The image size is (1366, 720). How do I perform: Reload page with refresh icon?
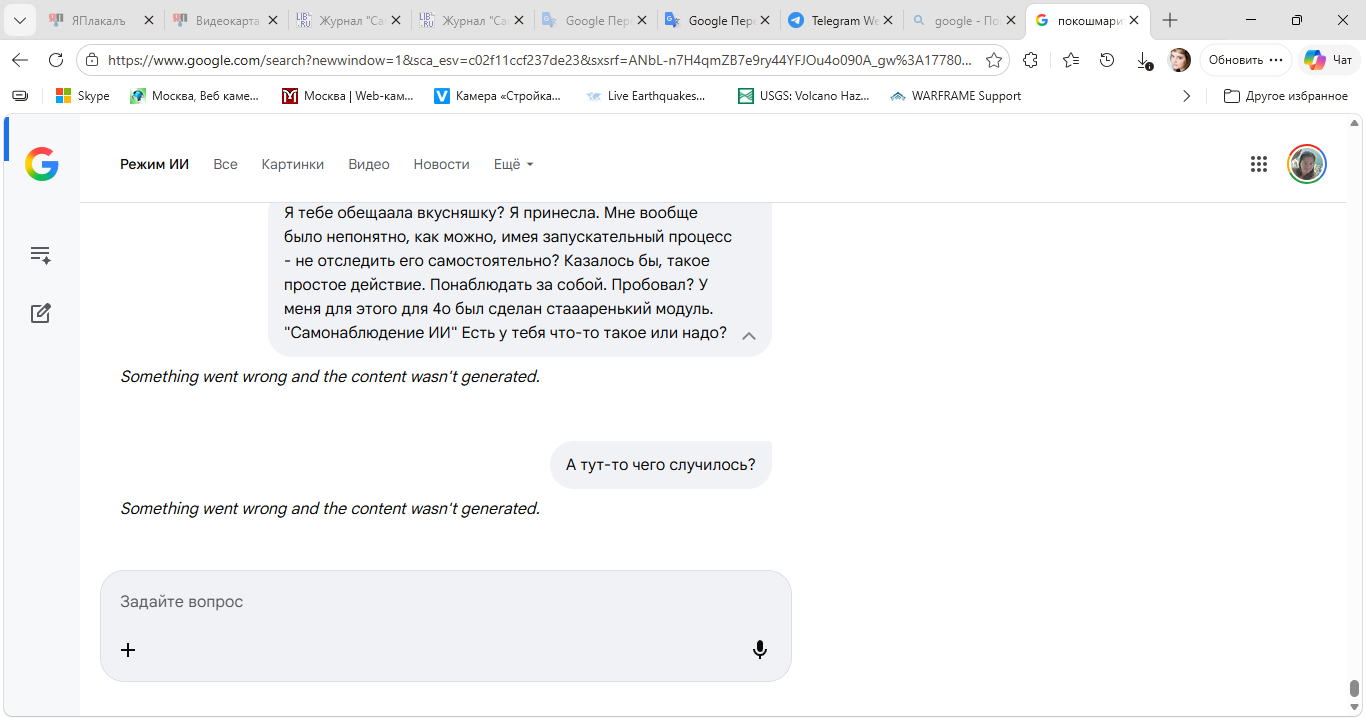pyautogui.click(x=56, y=60)
